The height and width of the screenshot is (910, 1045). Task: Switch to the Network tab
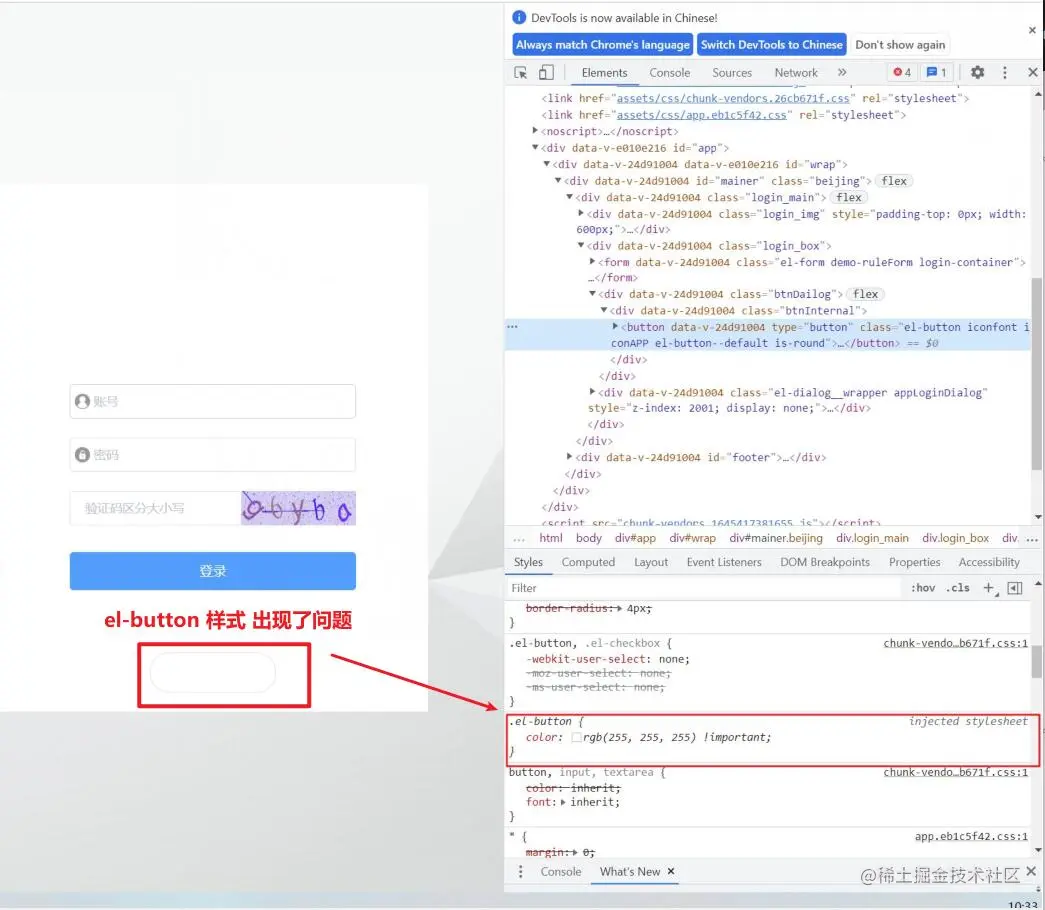[796, 73]
